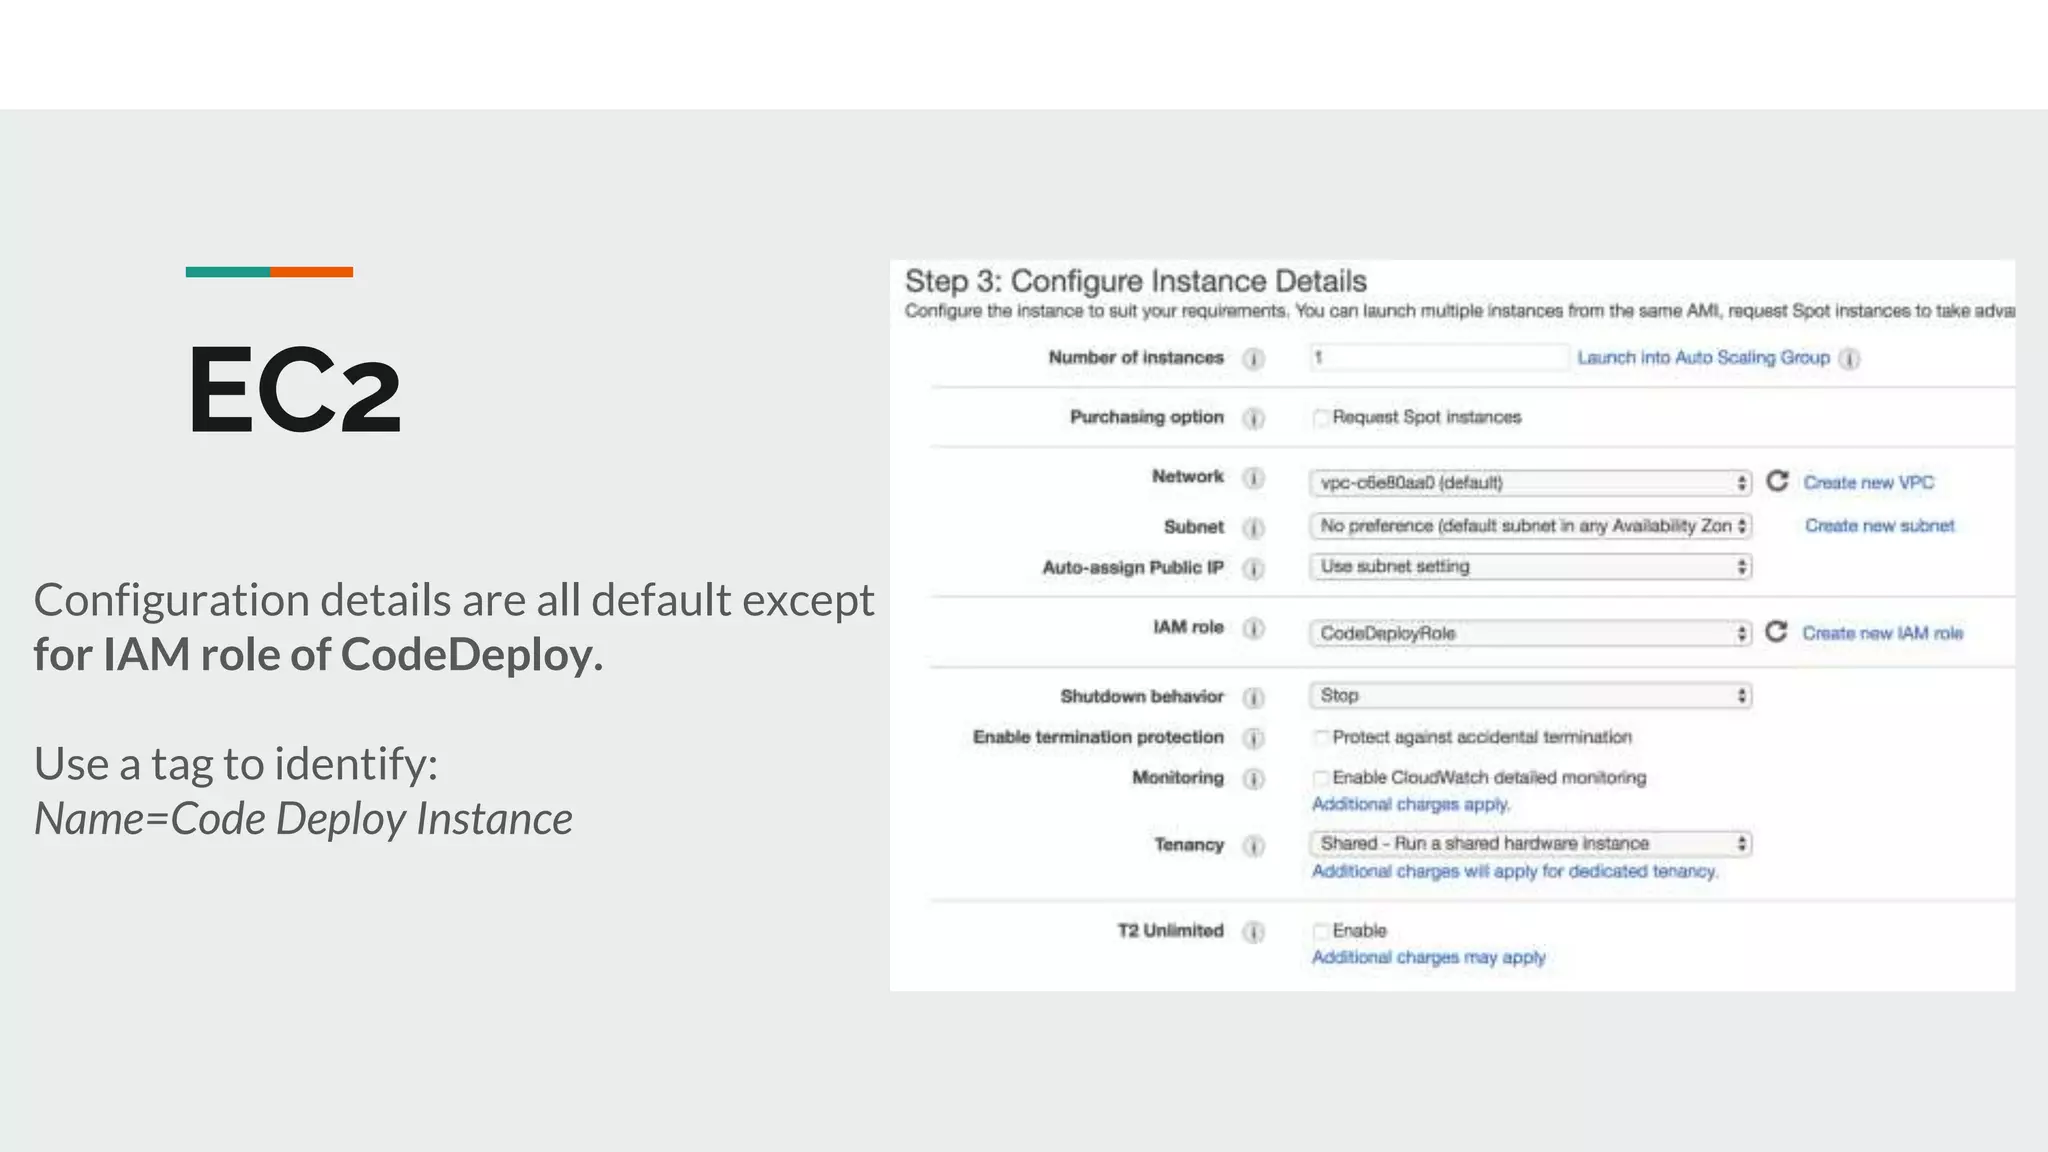Click info icon next to Purchasing option
Screen dimensions: 2048x1152
1253,418
